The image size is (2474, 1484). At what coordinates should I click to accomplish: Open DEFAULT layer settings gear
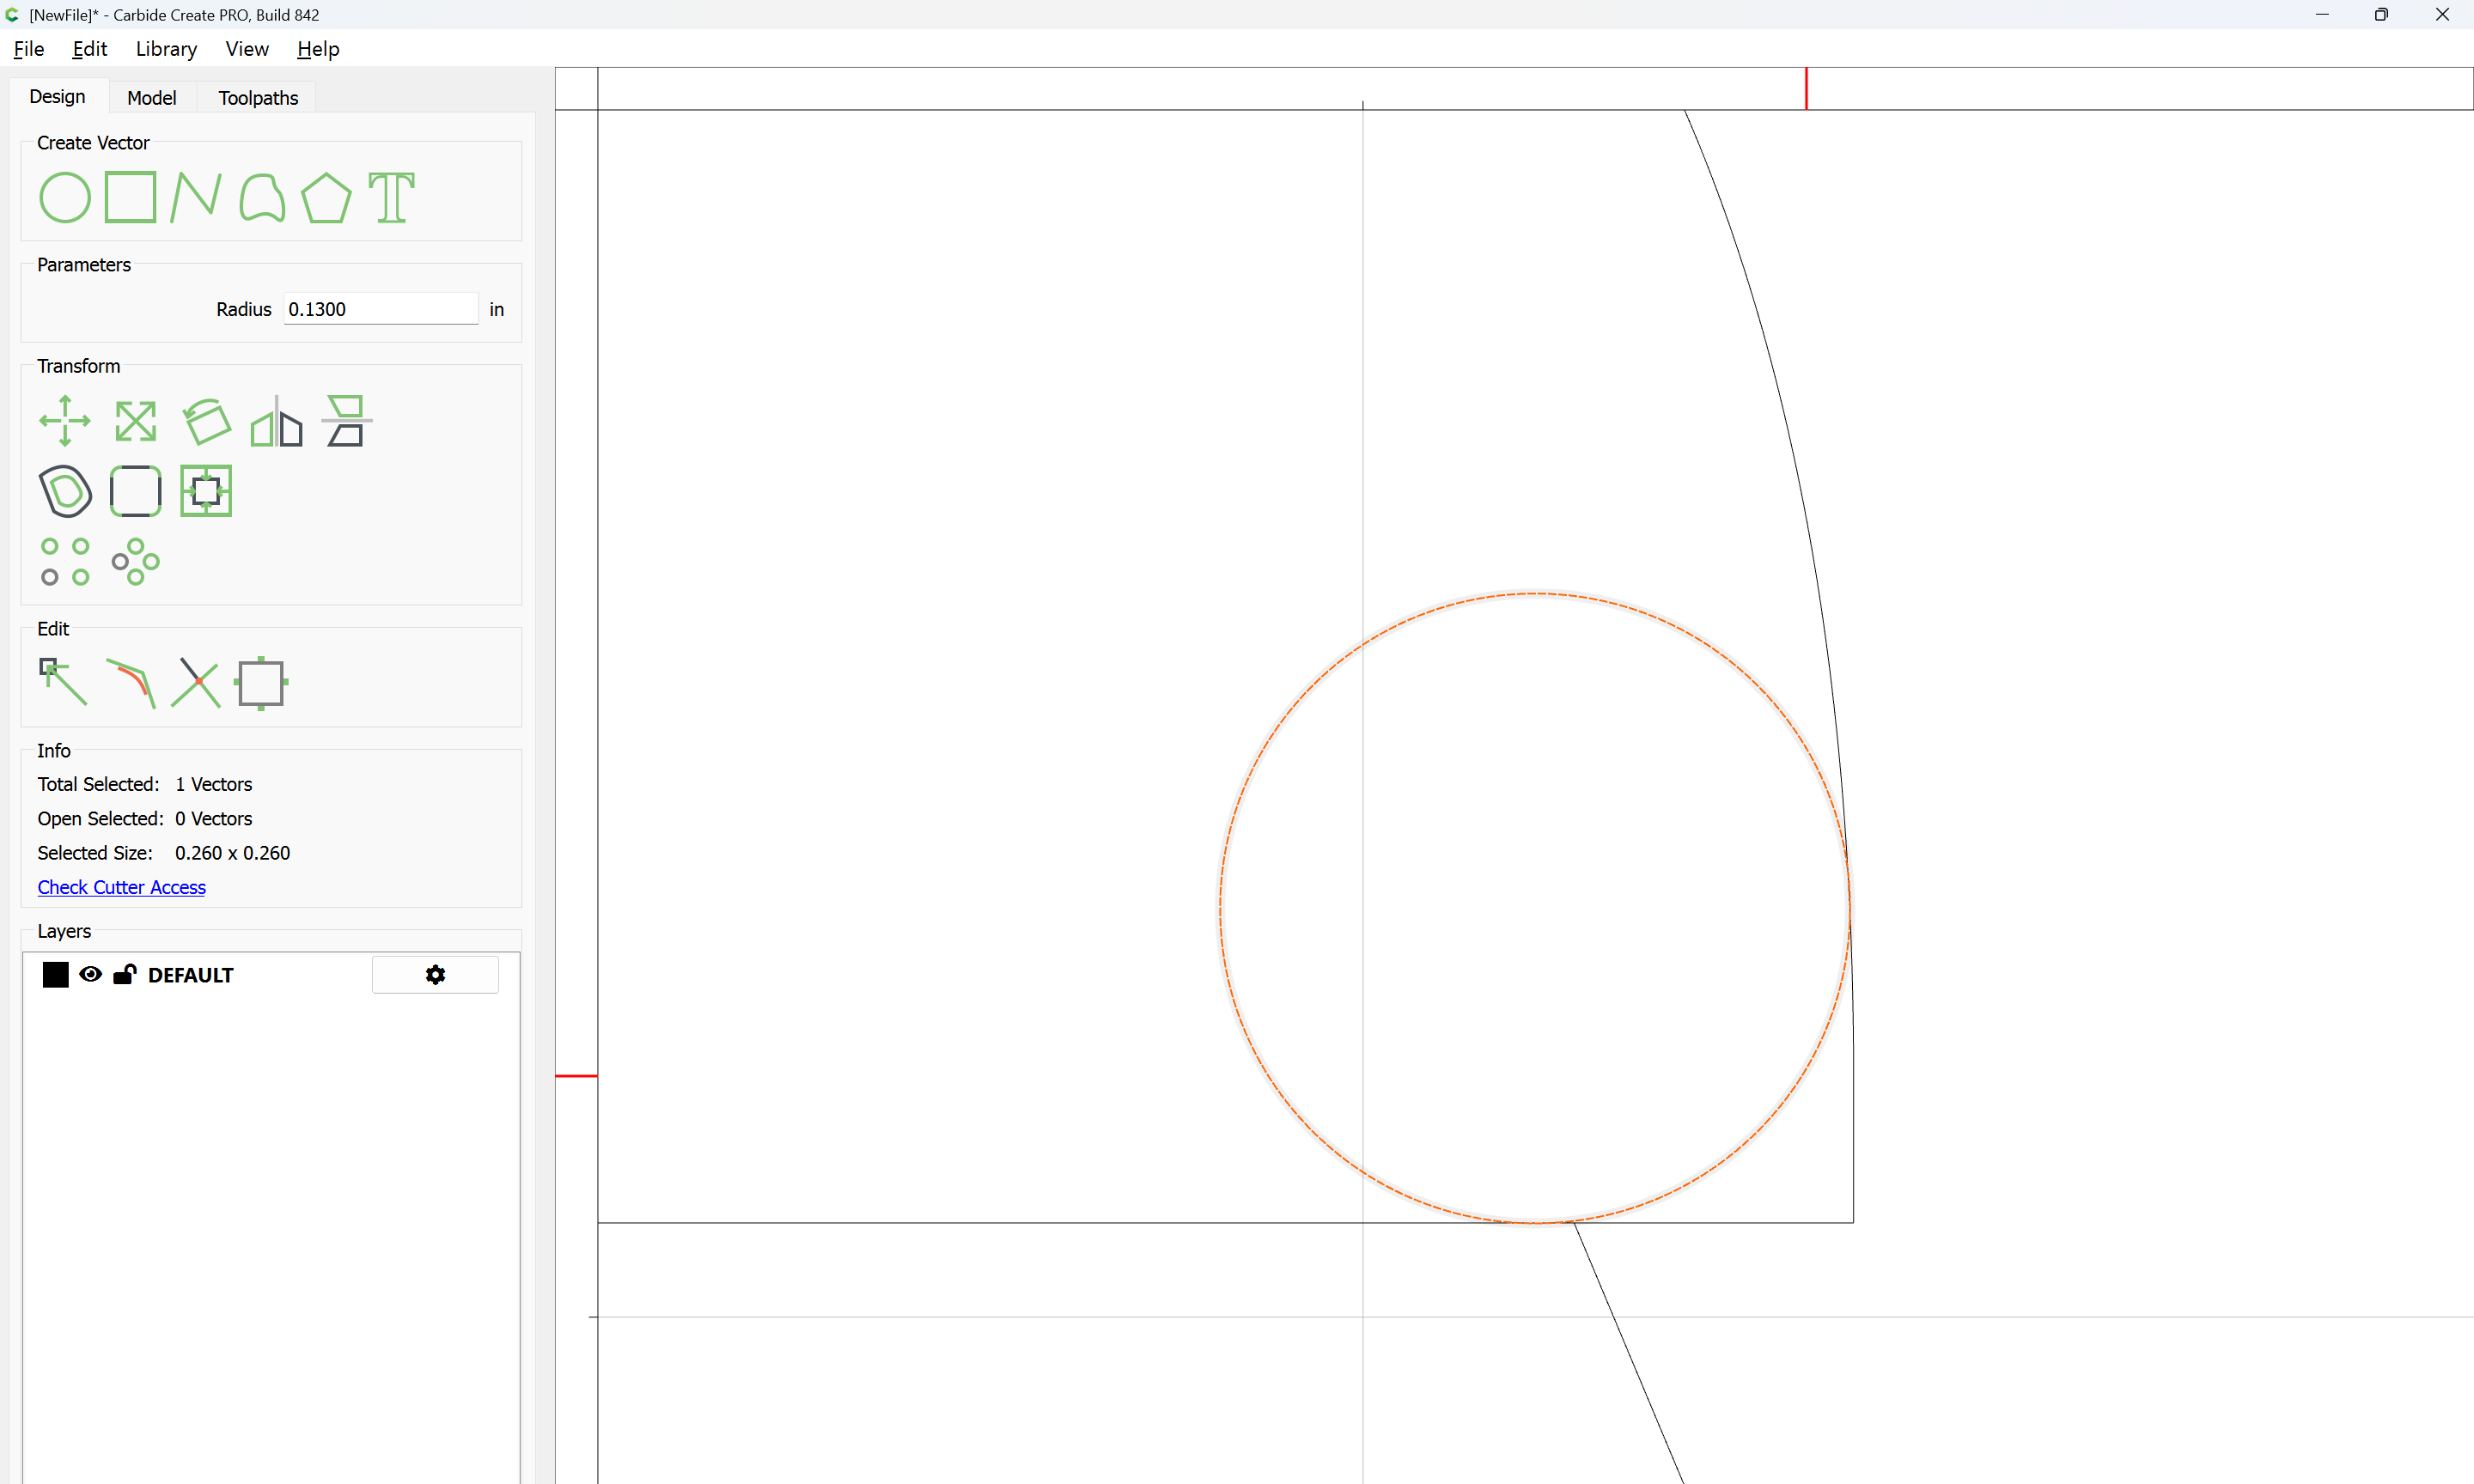point(435,974)
